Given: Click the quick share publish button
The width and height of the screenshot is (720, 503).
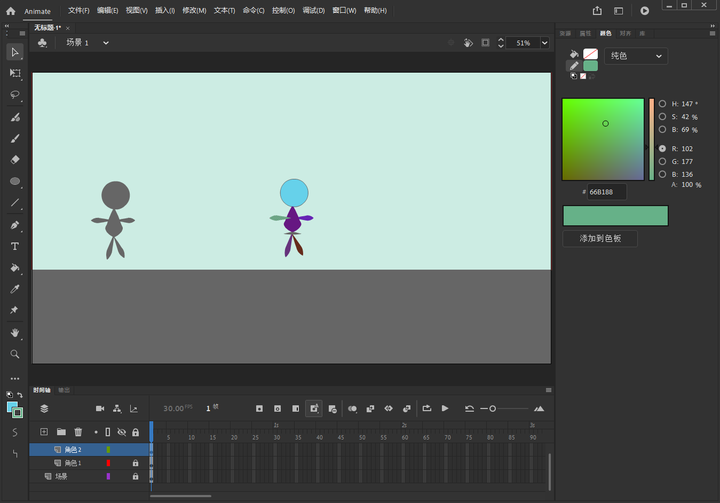Looking at the screenshot, I should 597,11.
